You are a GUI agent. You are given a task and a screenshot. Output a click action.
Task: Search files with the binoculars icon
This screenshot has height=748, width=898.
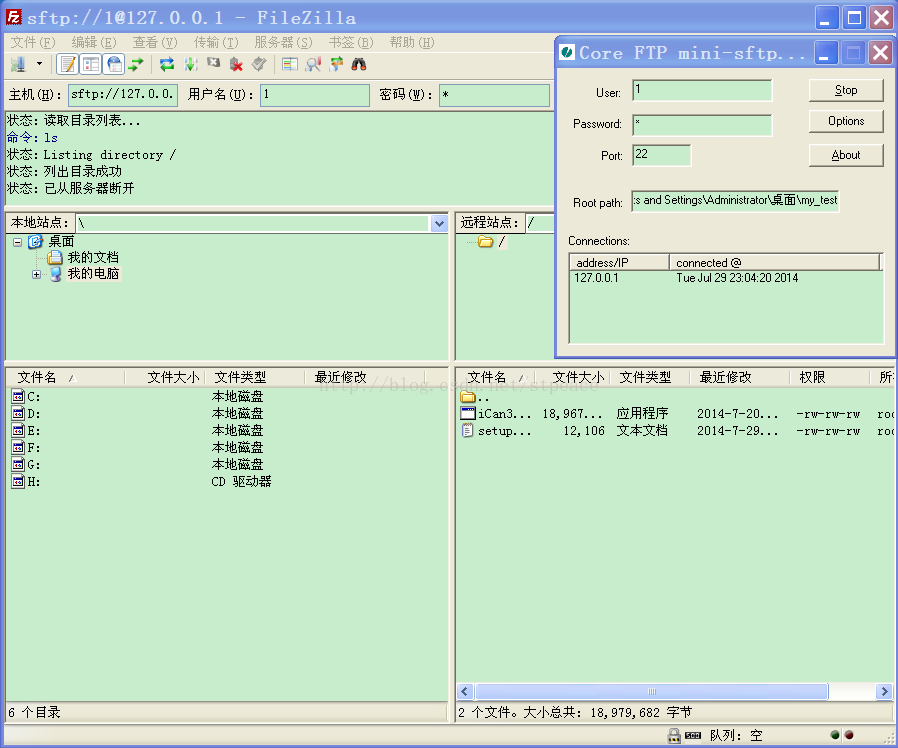click(359, 64)
